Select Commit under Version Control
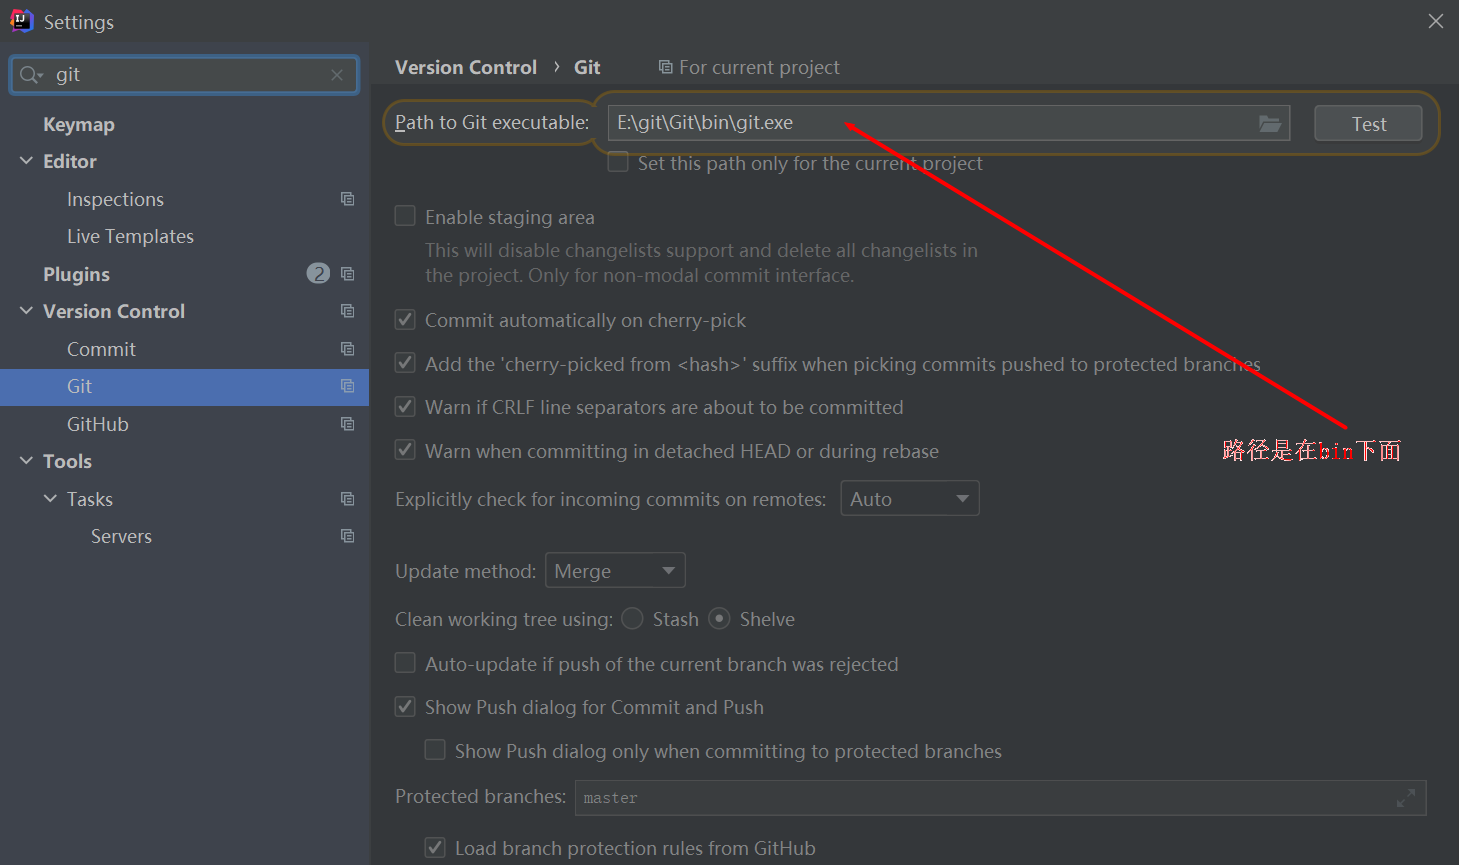 (x=101, y=349)
